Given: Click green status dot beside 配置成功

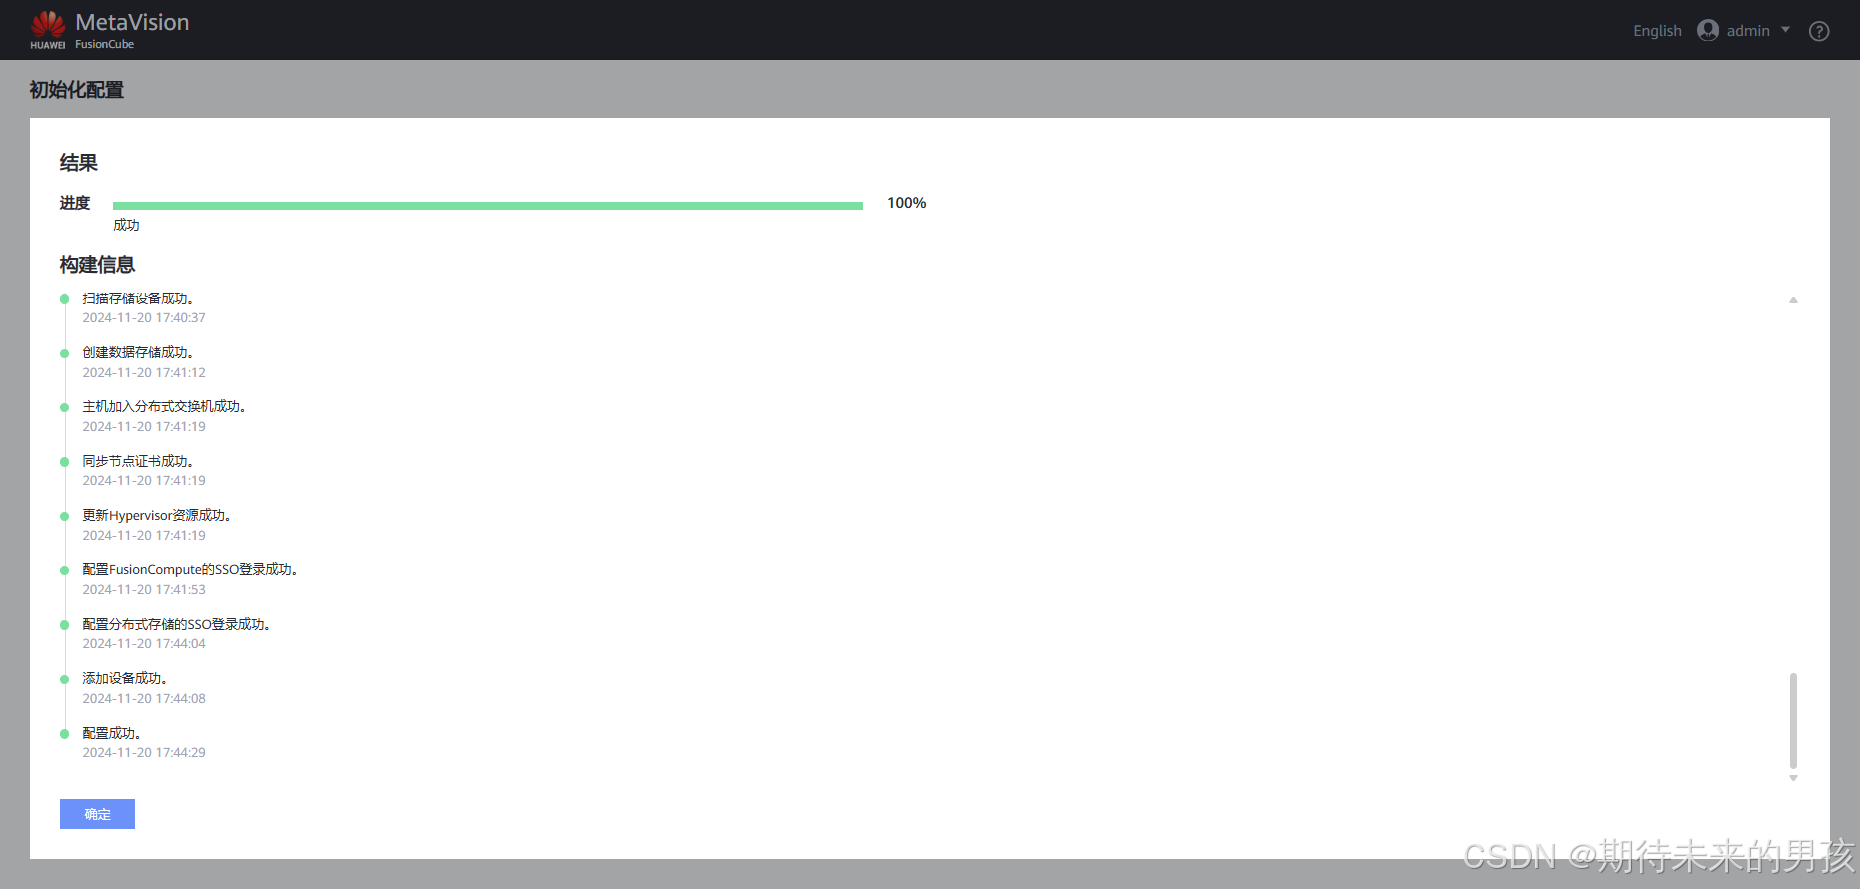Looking at the screenshot, I should click(x=65, y=734).
